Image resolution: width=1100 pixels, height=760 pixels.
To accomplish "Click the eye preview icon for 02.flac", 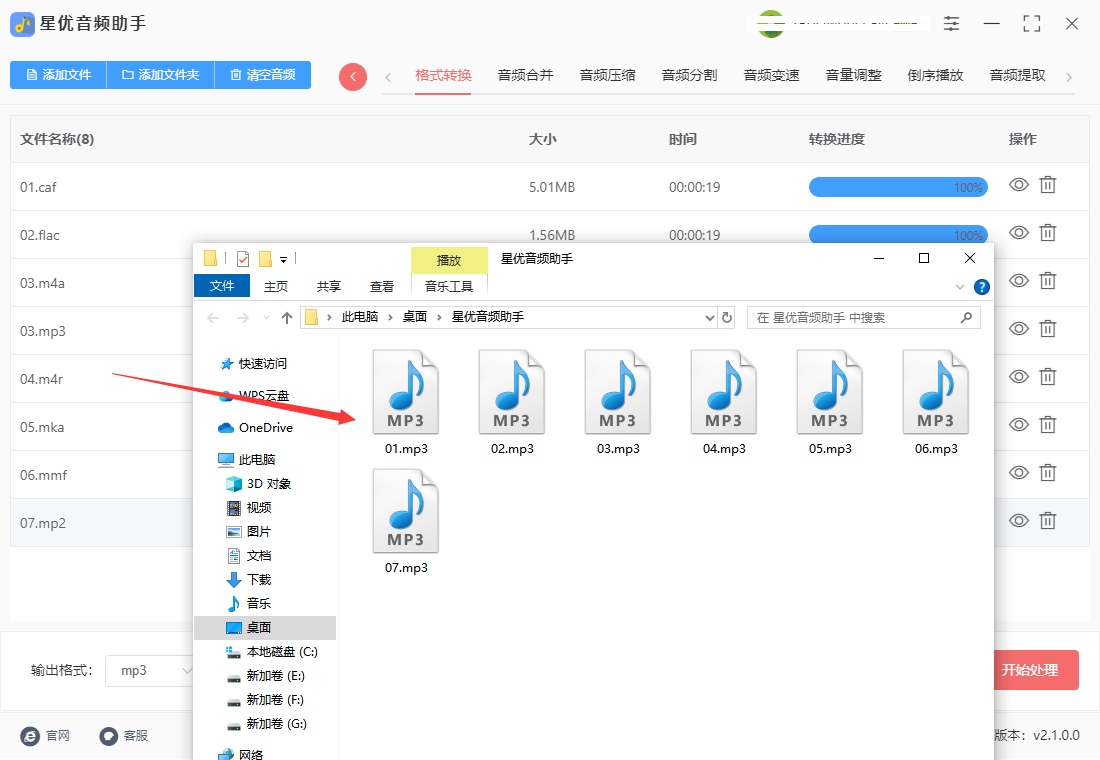I will coord(1019,232).
